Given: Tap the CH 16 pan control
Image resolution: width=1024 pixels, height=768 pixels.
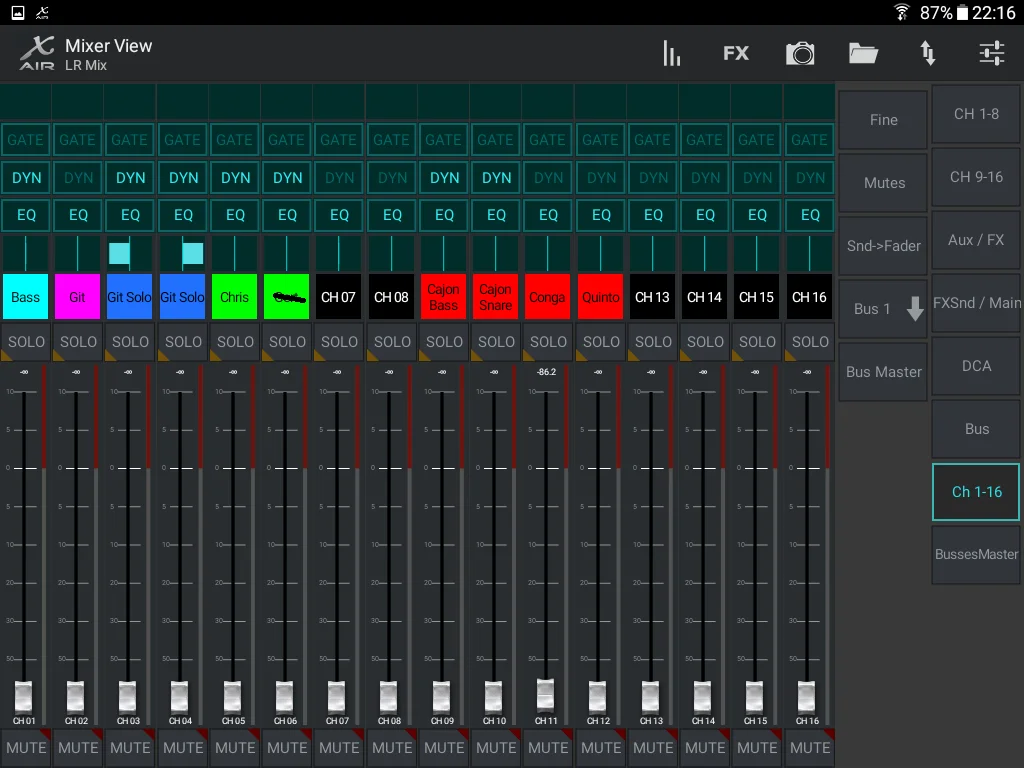Looking at the screenshot, I should pyautogui.click(x=809, y=253).
